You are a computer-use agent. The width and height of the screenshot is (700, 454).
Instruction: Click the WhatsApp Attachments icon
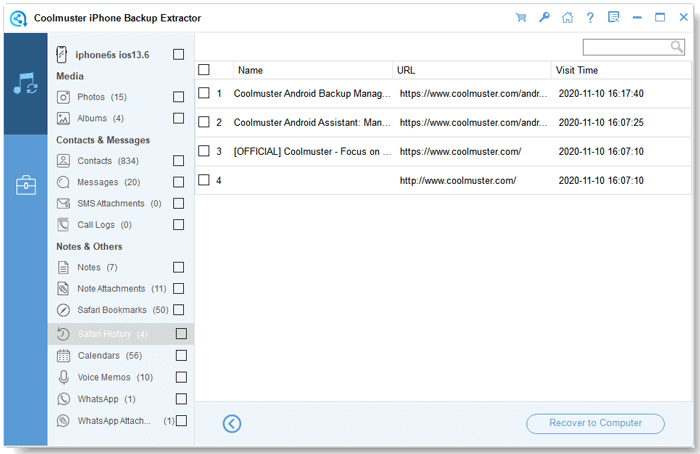63,421
